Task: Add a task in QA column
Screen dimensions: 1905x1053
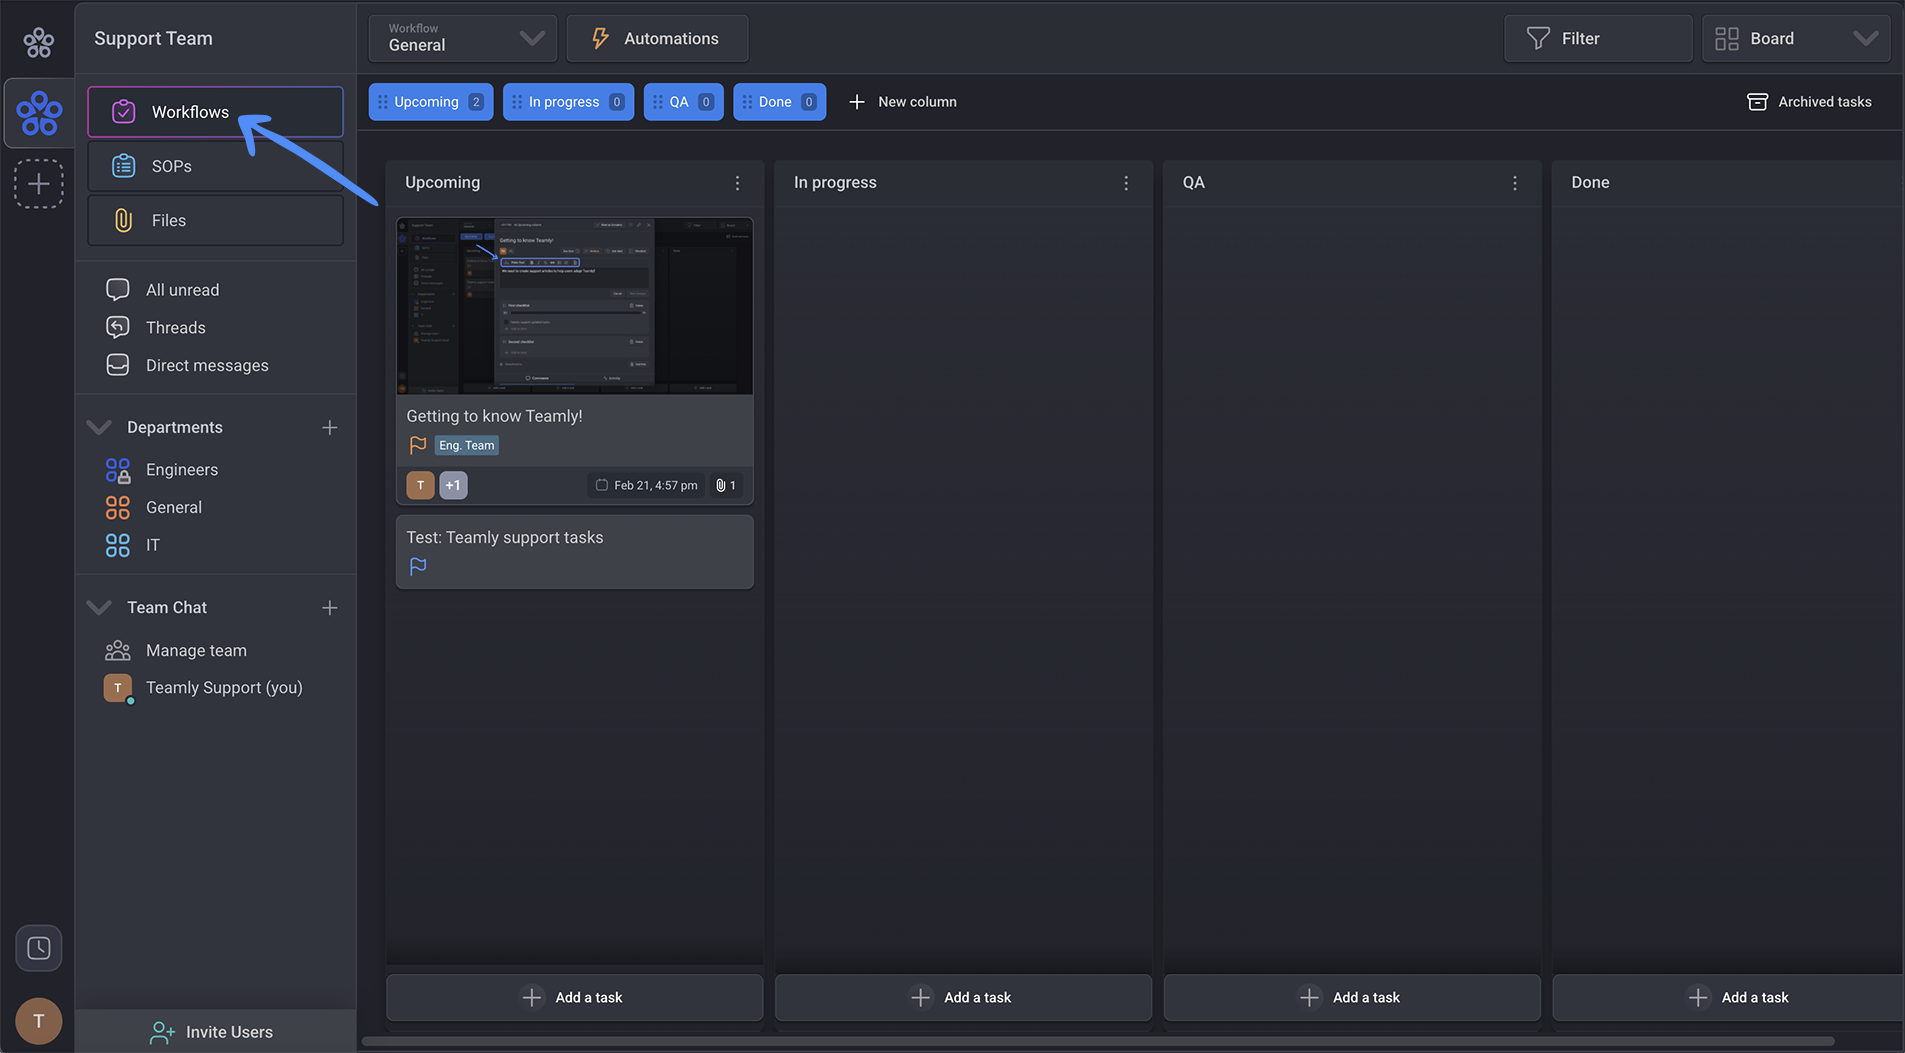Action: coord(1352,997)
